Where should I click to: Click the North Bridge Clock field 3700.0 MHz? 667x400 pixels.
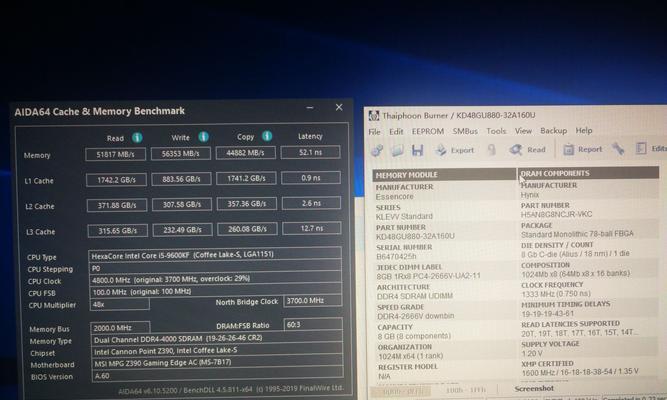click(313, 300)
